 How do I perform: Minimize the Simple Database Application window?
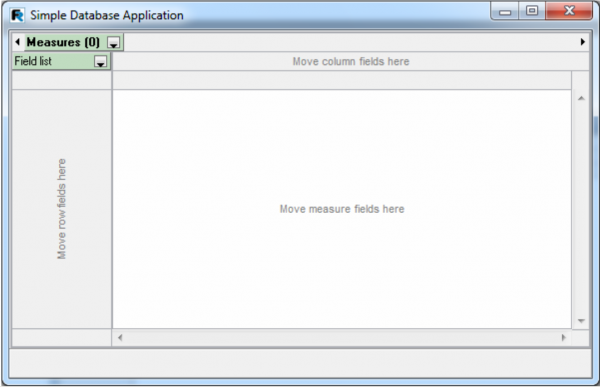tap(505, 11)
